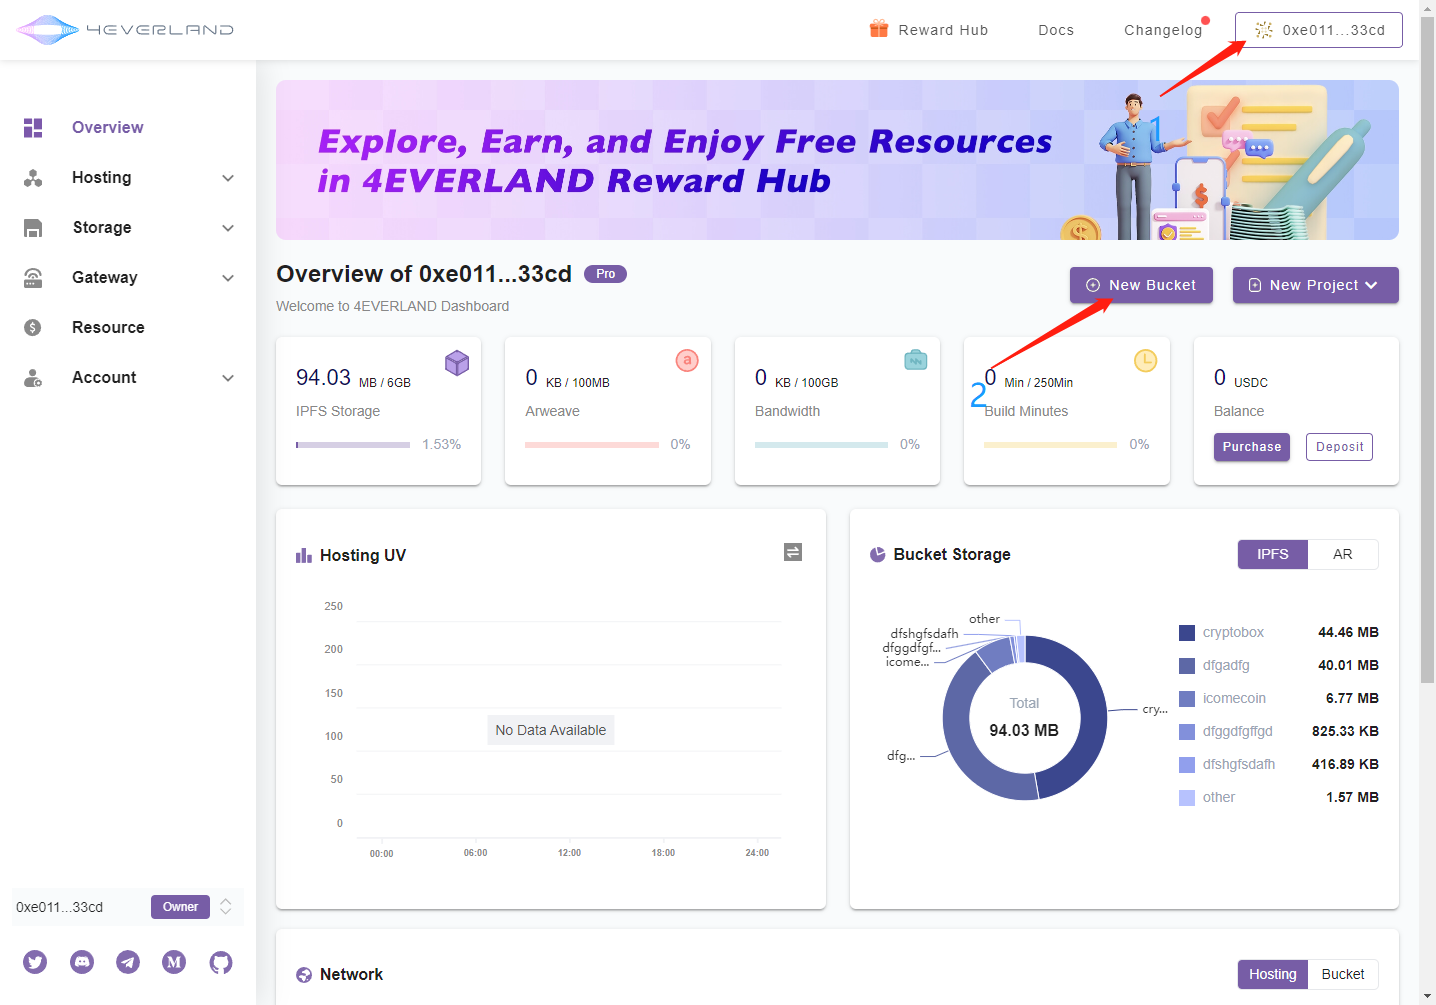The image size is (1436, 1005).
Task: Open the 0xe011...33cd wallet menu
Action: coord(1318,30)
